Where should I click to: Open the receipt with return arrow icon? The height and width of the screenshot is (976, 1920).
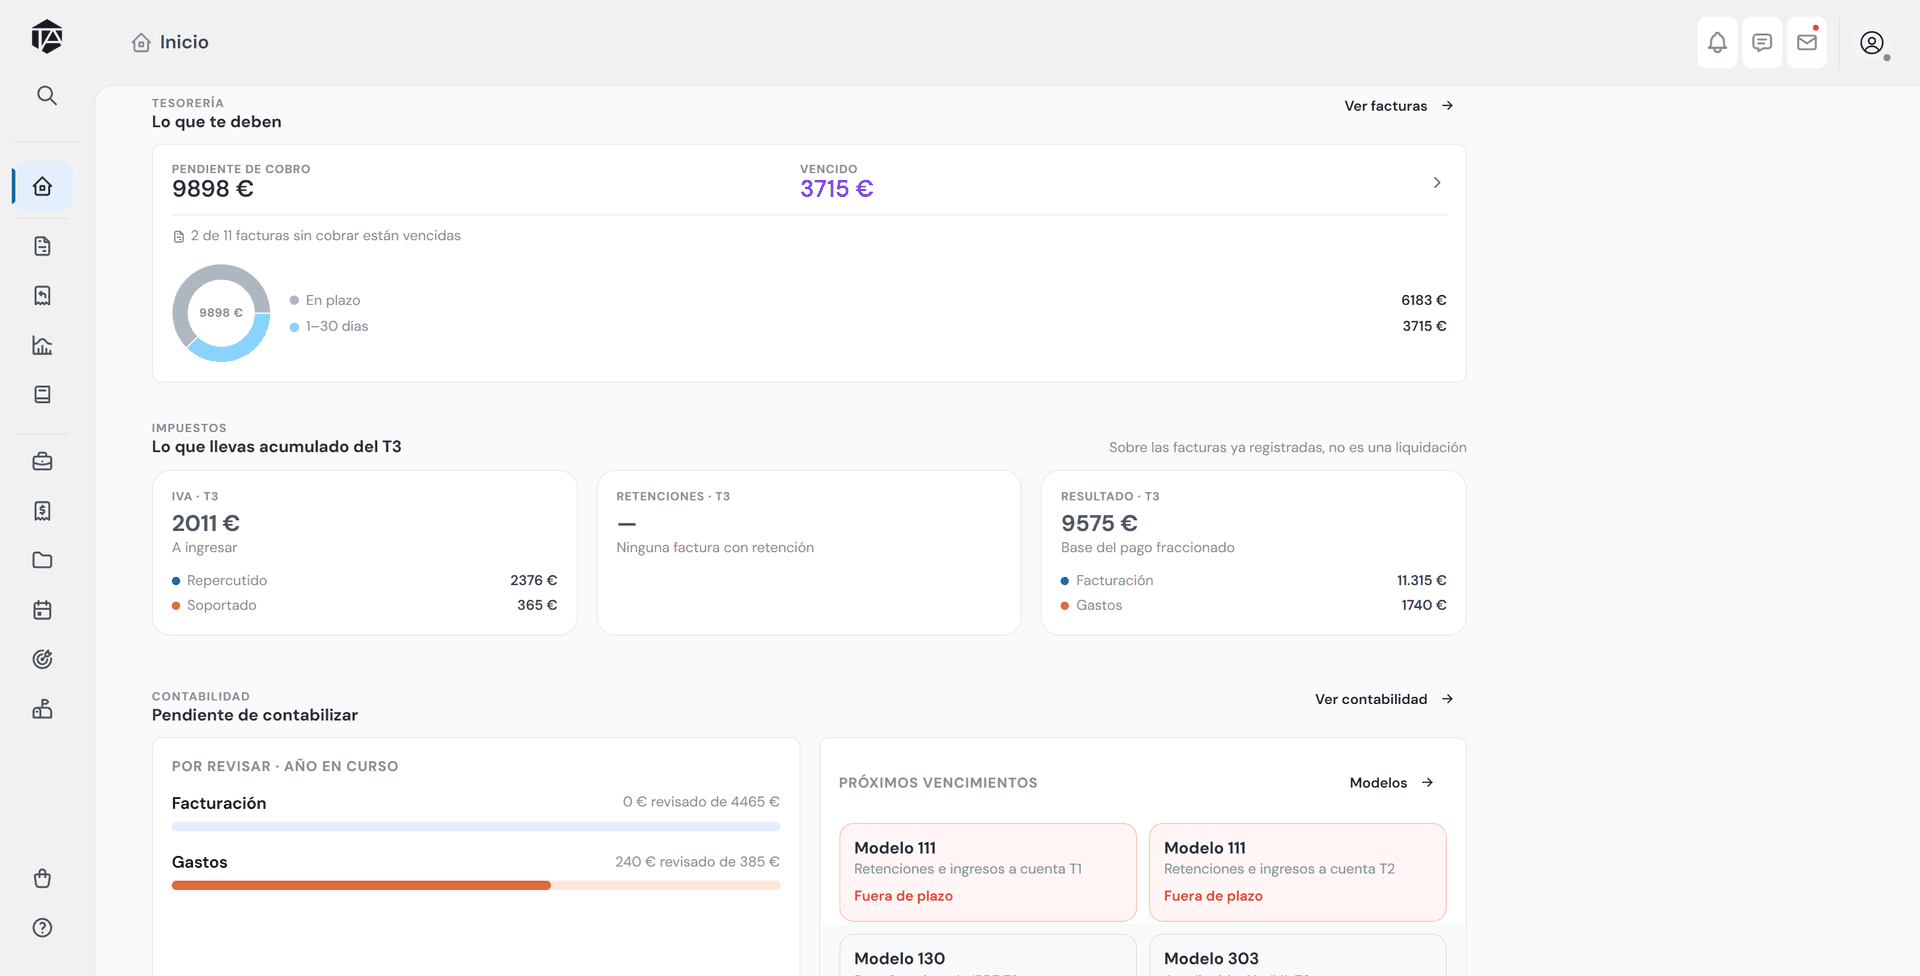click(42, 295)
